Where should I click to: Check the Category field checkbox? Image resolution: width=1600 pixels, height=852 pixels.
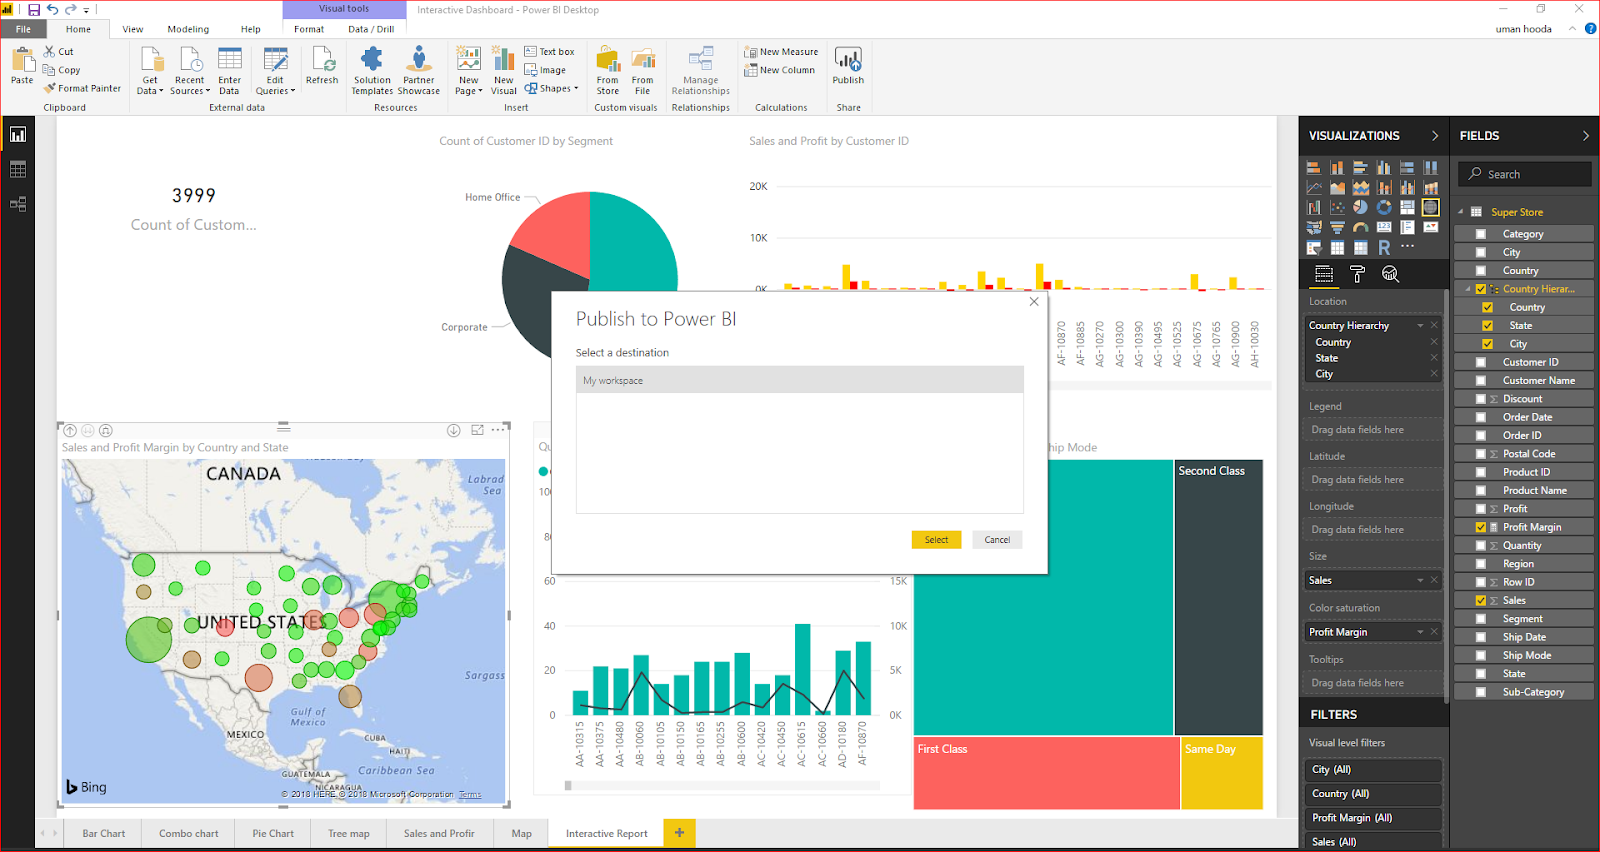click(x=1481, y=234)
